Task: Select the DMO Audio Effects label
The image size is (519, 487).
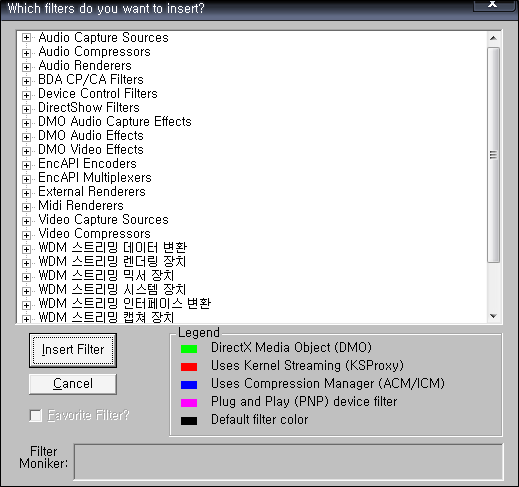Action: (x=91, y=135)
